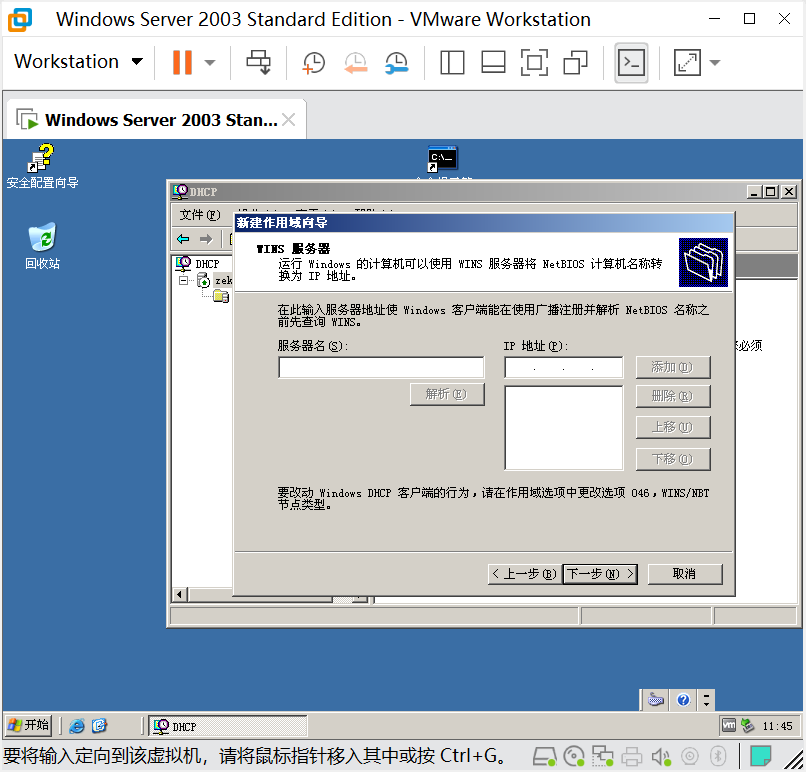Click the 添加(D) add button

coord(673,367)
